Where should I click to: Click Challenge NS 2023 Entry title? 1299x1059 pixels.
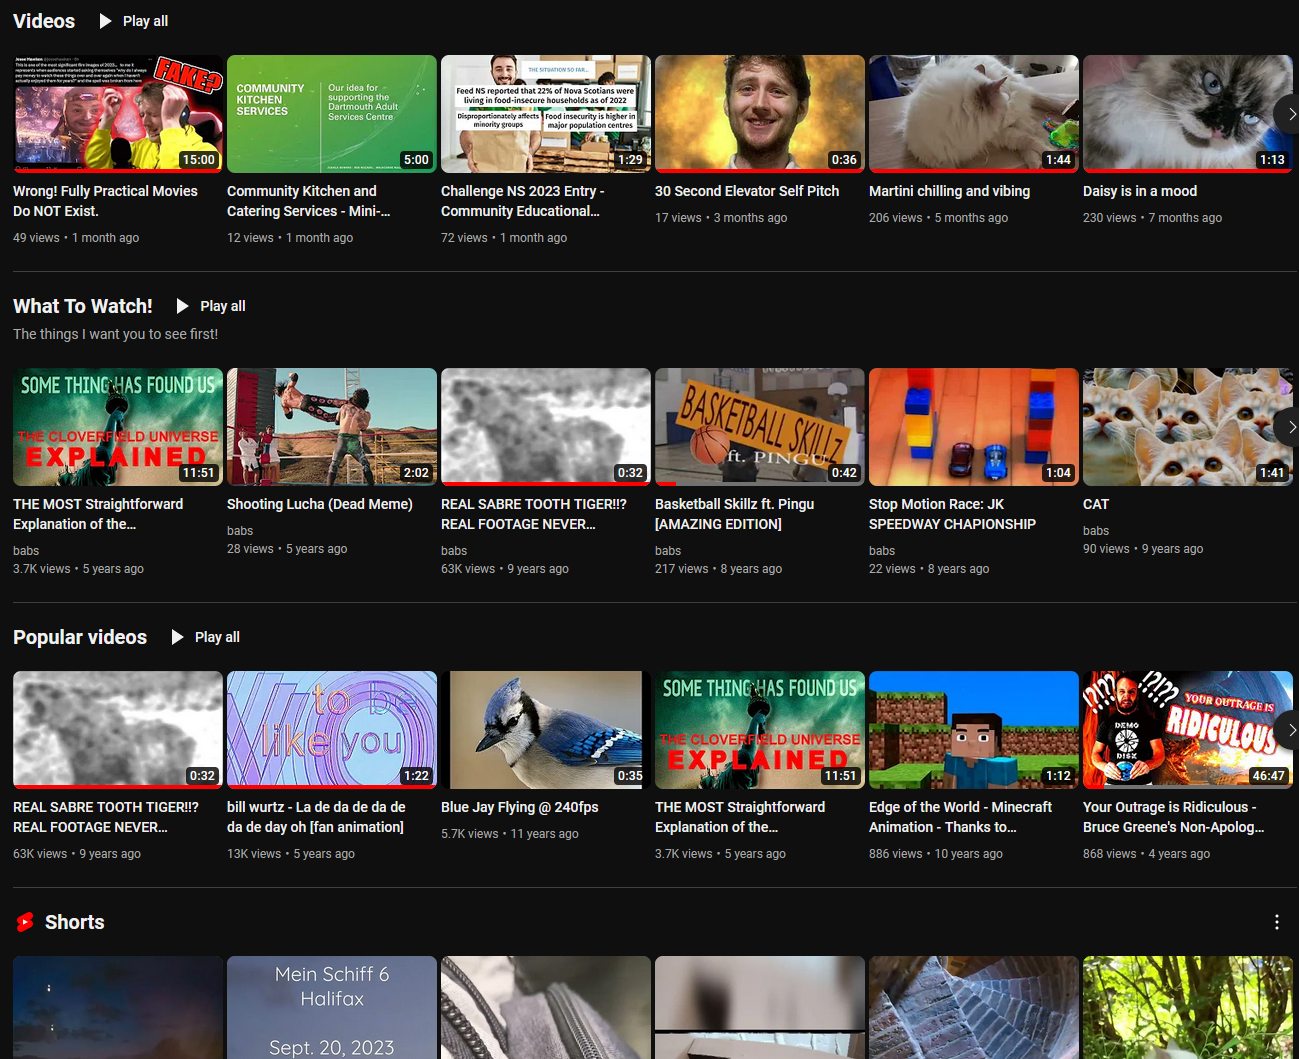pyautogui.click(x=522, y=201)
